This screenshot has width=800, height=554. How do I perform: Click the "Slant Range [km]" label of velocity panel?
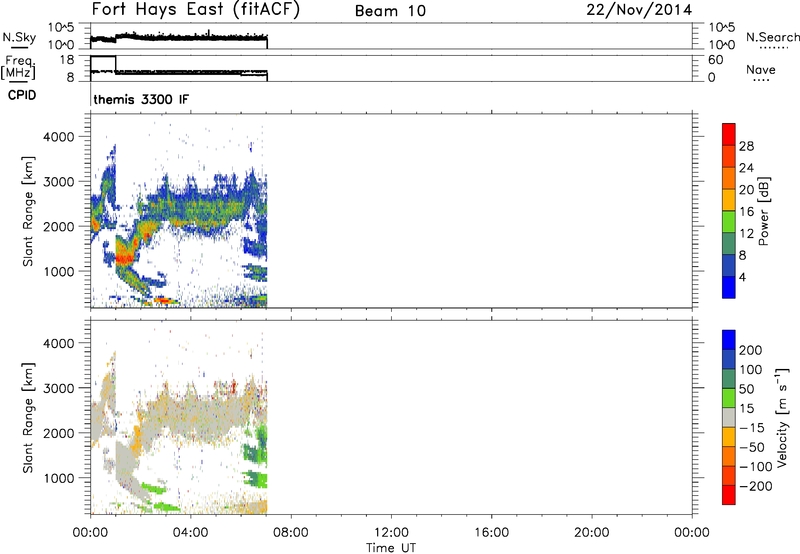pyautogui.click(x=28, y=418)
